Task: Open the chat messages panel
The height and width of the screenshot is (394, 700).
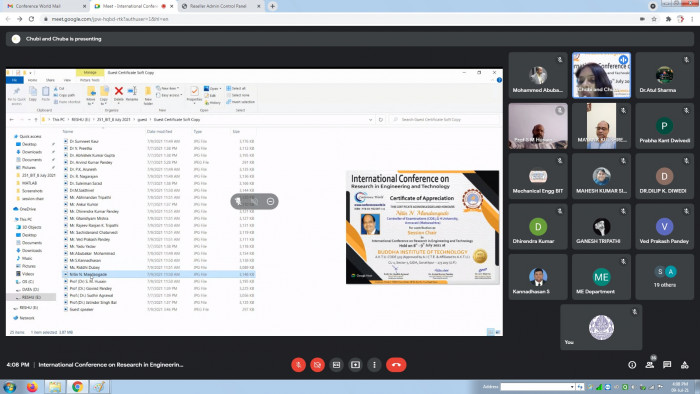Action: coord(667,365)
